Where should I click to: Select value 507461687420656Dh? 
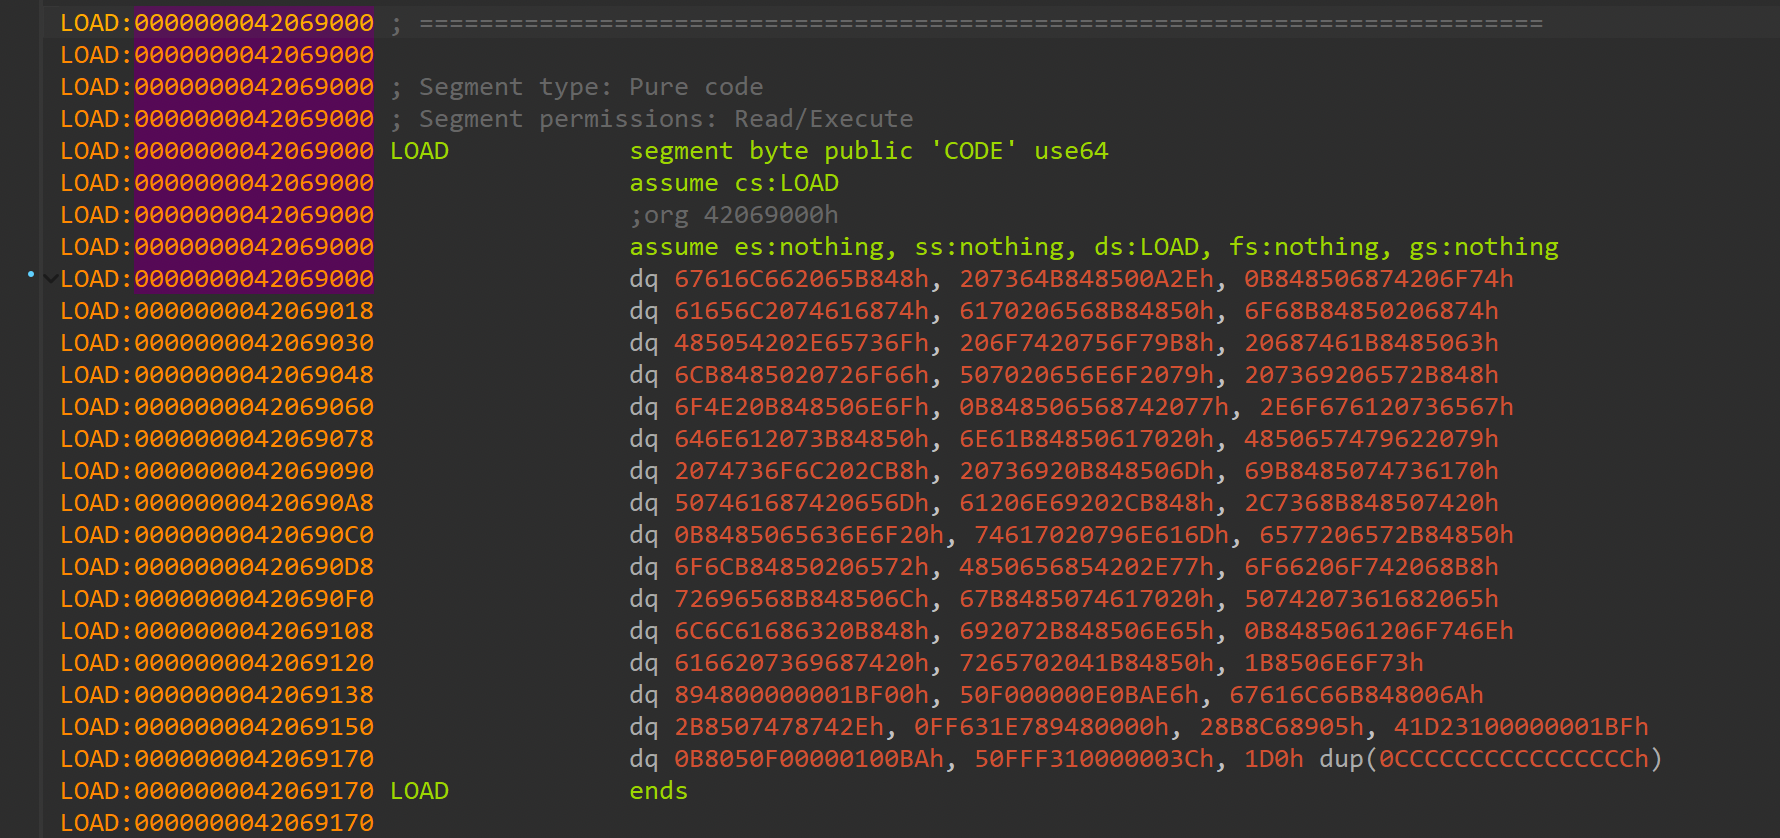[801, 503]
